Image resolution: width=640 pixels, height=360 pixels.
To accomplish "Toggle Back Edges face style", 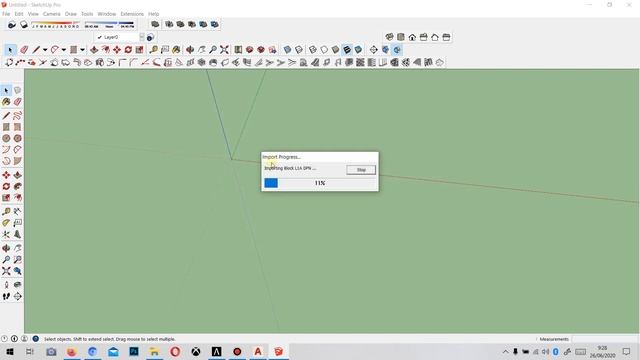I will pyautogui.click(x=299, y=50).
